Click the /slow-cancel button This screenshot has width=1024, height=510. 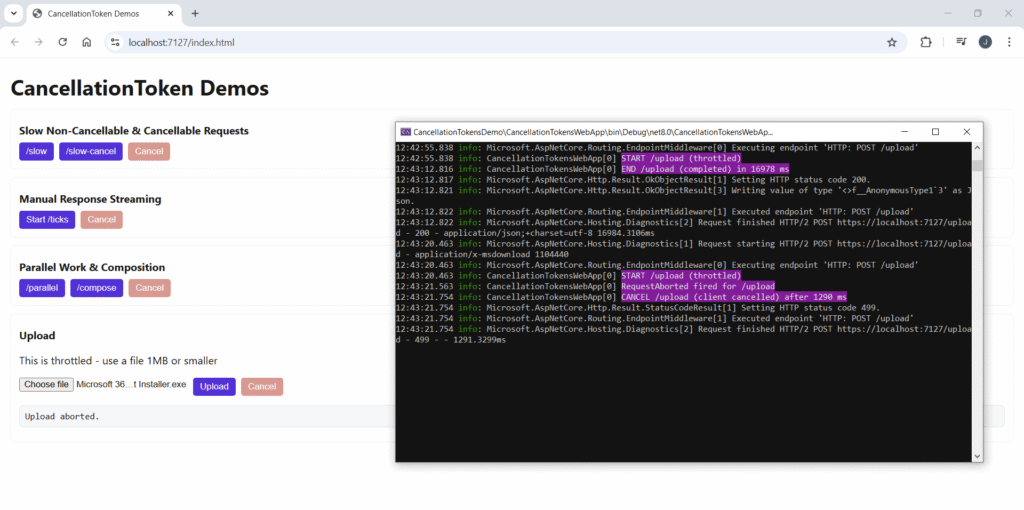click(x=91, y=151)
